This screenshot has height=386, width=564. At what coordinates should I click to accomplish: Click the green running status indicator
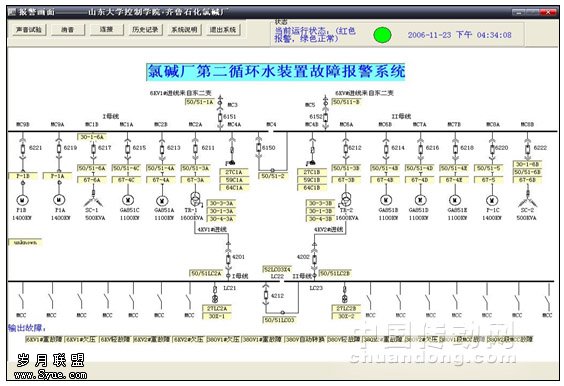click(382, 35)
